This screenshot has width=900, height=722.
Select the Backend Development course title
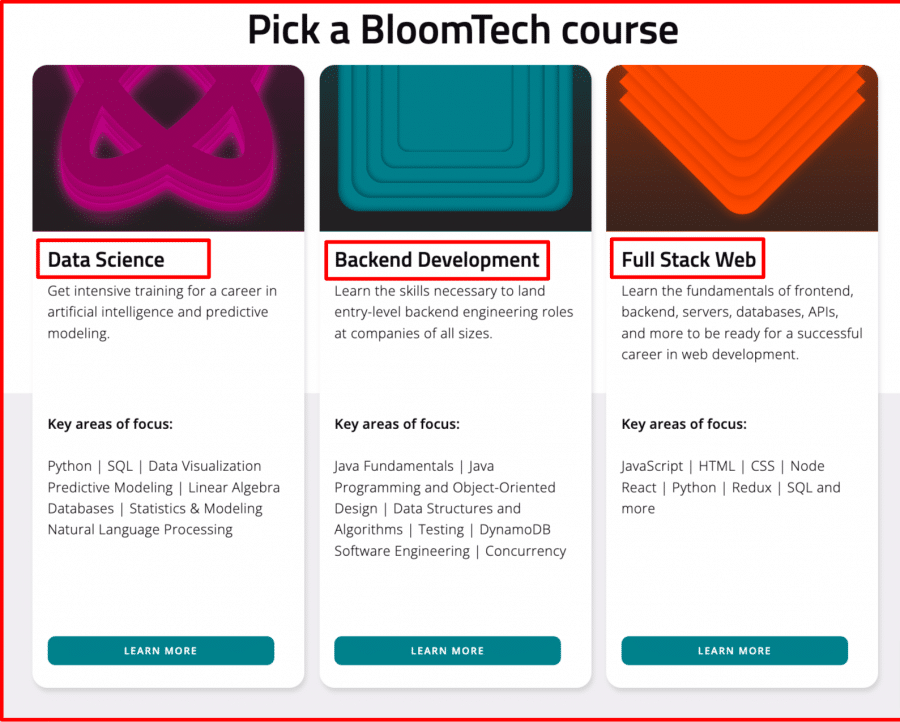[437, 259]
